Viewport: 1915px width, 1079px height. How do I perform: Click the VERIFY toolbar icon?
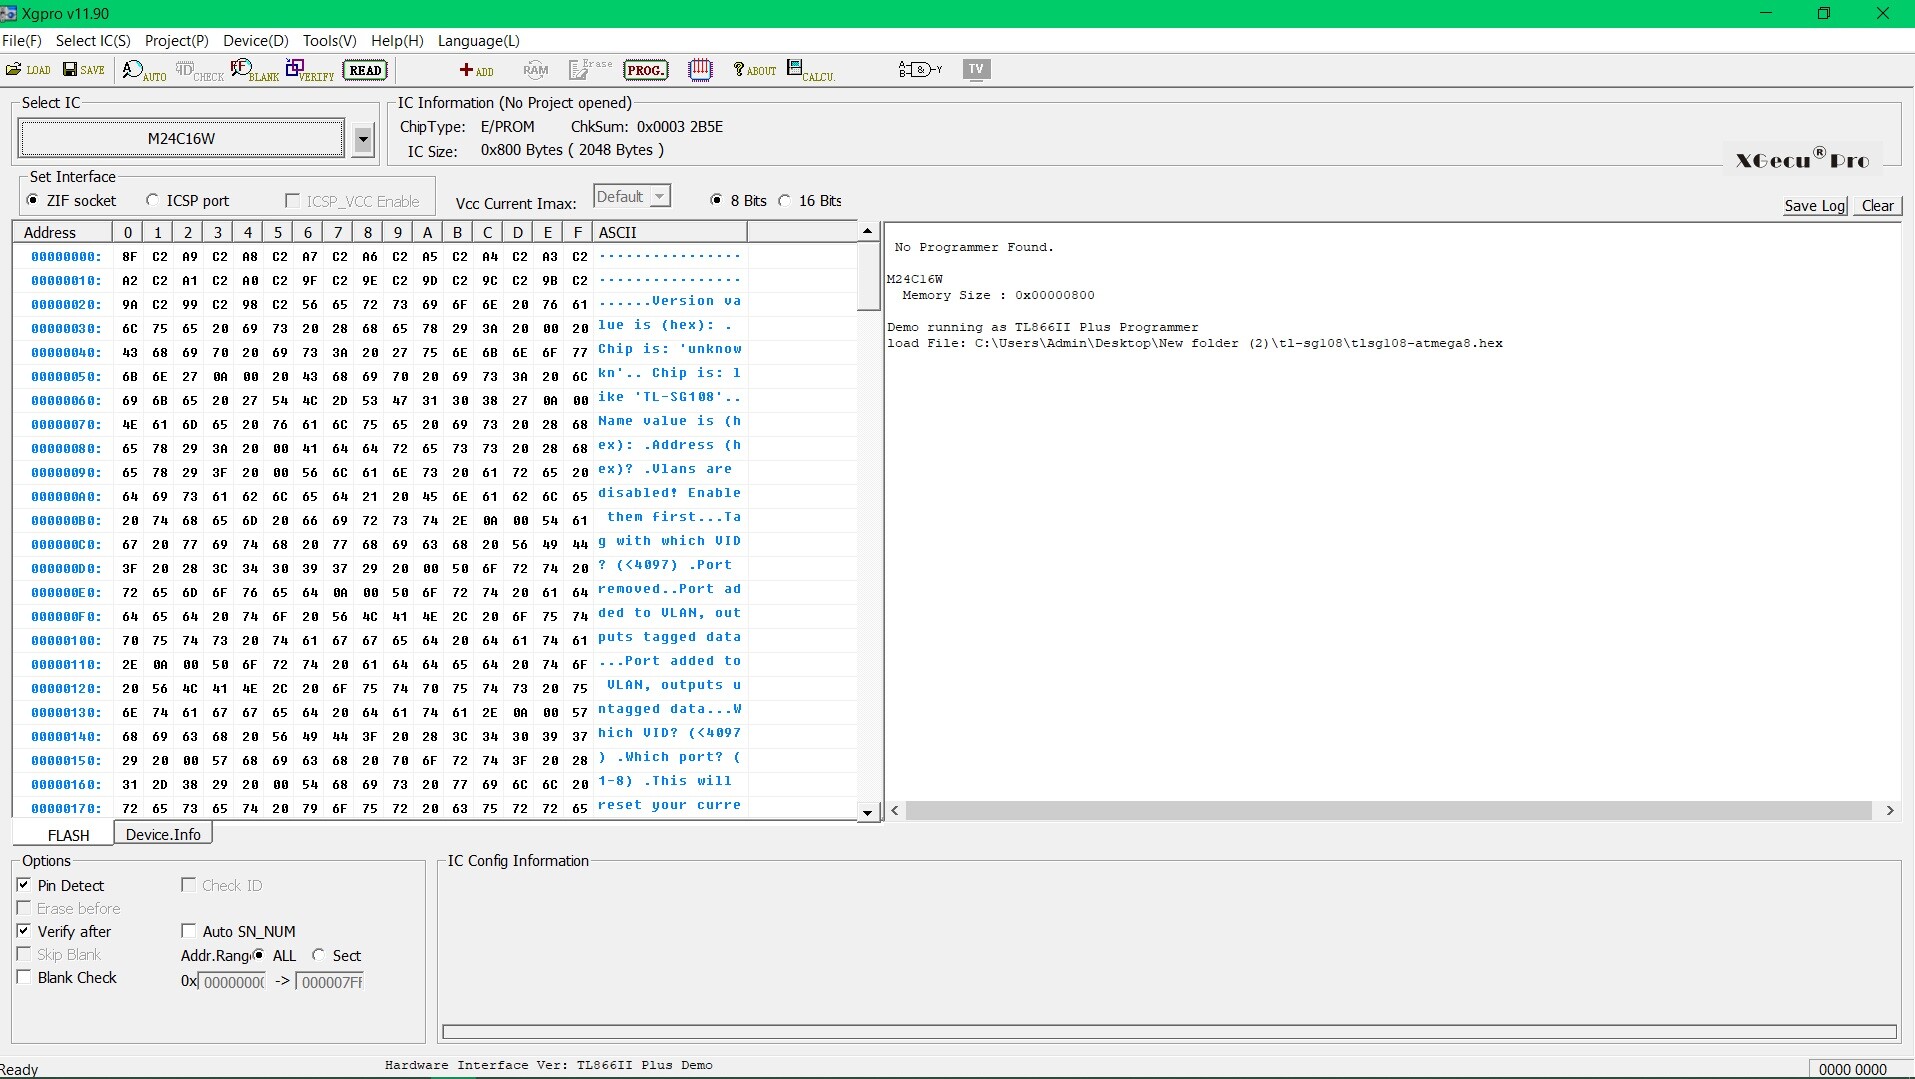(x=310, y=70)
